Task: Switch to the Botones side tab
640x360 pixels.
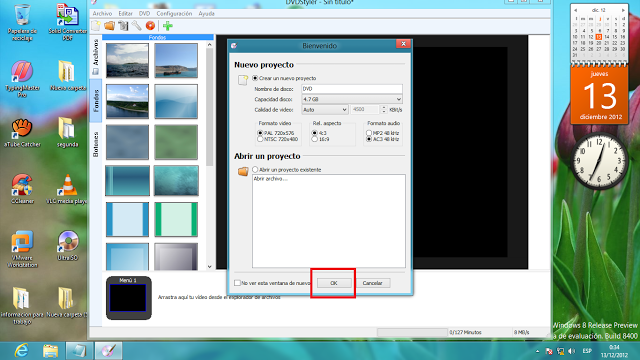Action: click(x=96, y=144)
